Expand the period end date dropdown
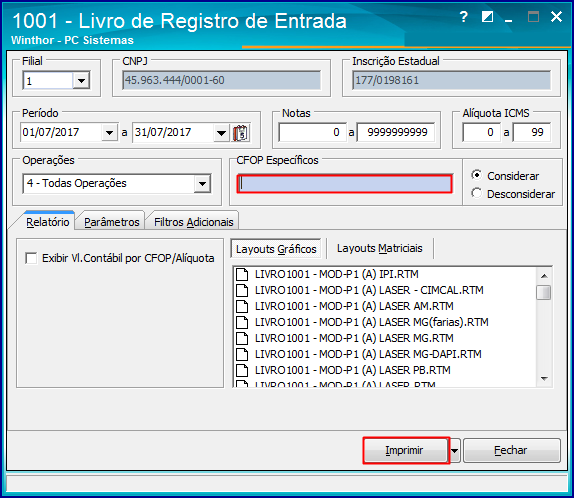Viewport: 574px width, 498px height. 221,132
